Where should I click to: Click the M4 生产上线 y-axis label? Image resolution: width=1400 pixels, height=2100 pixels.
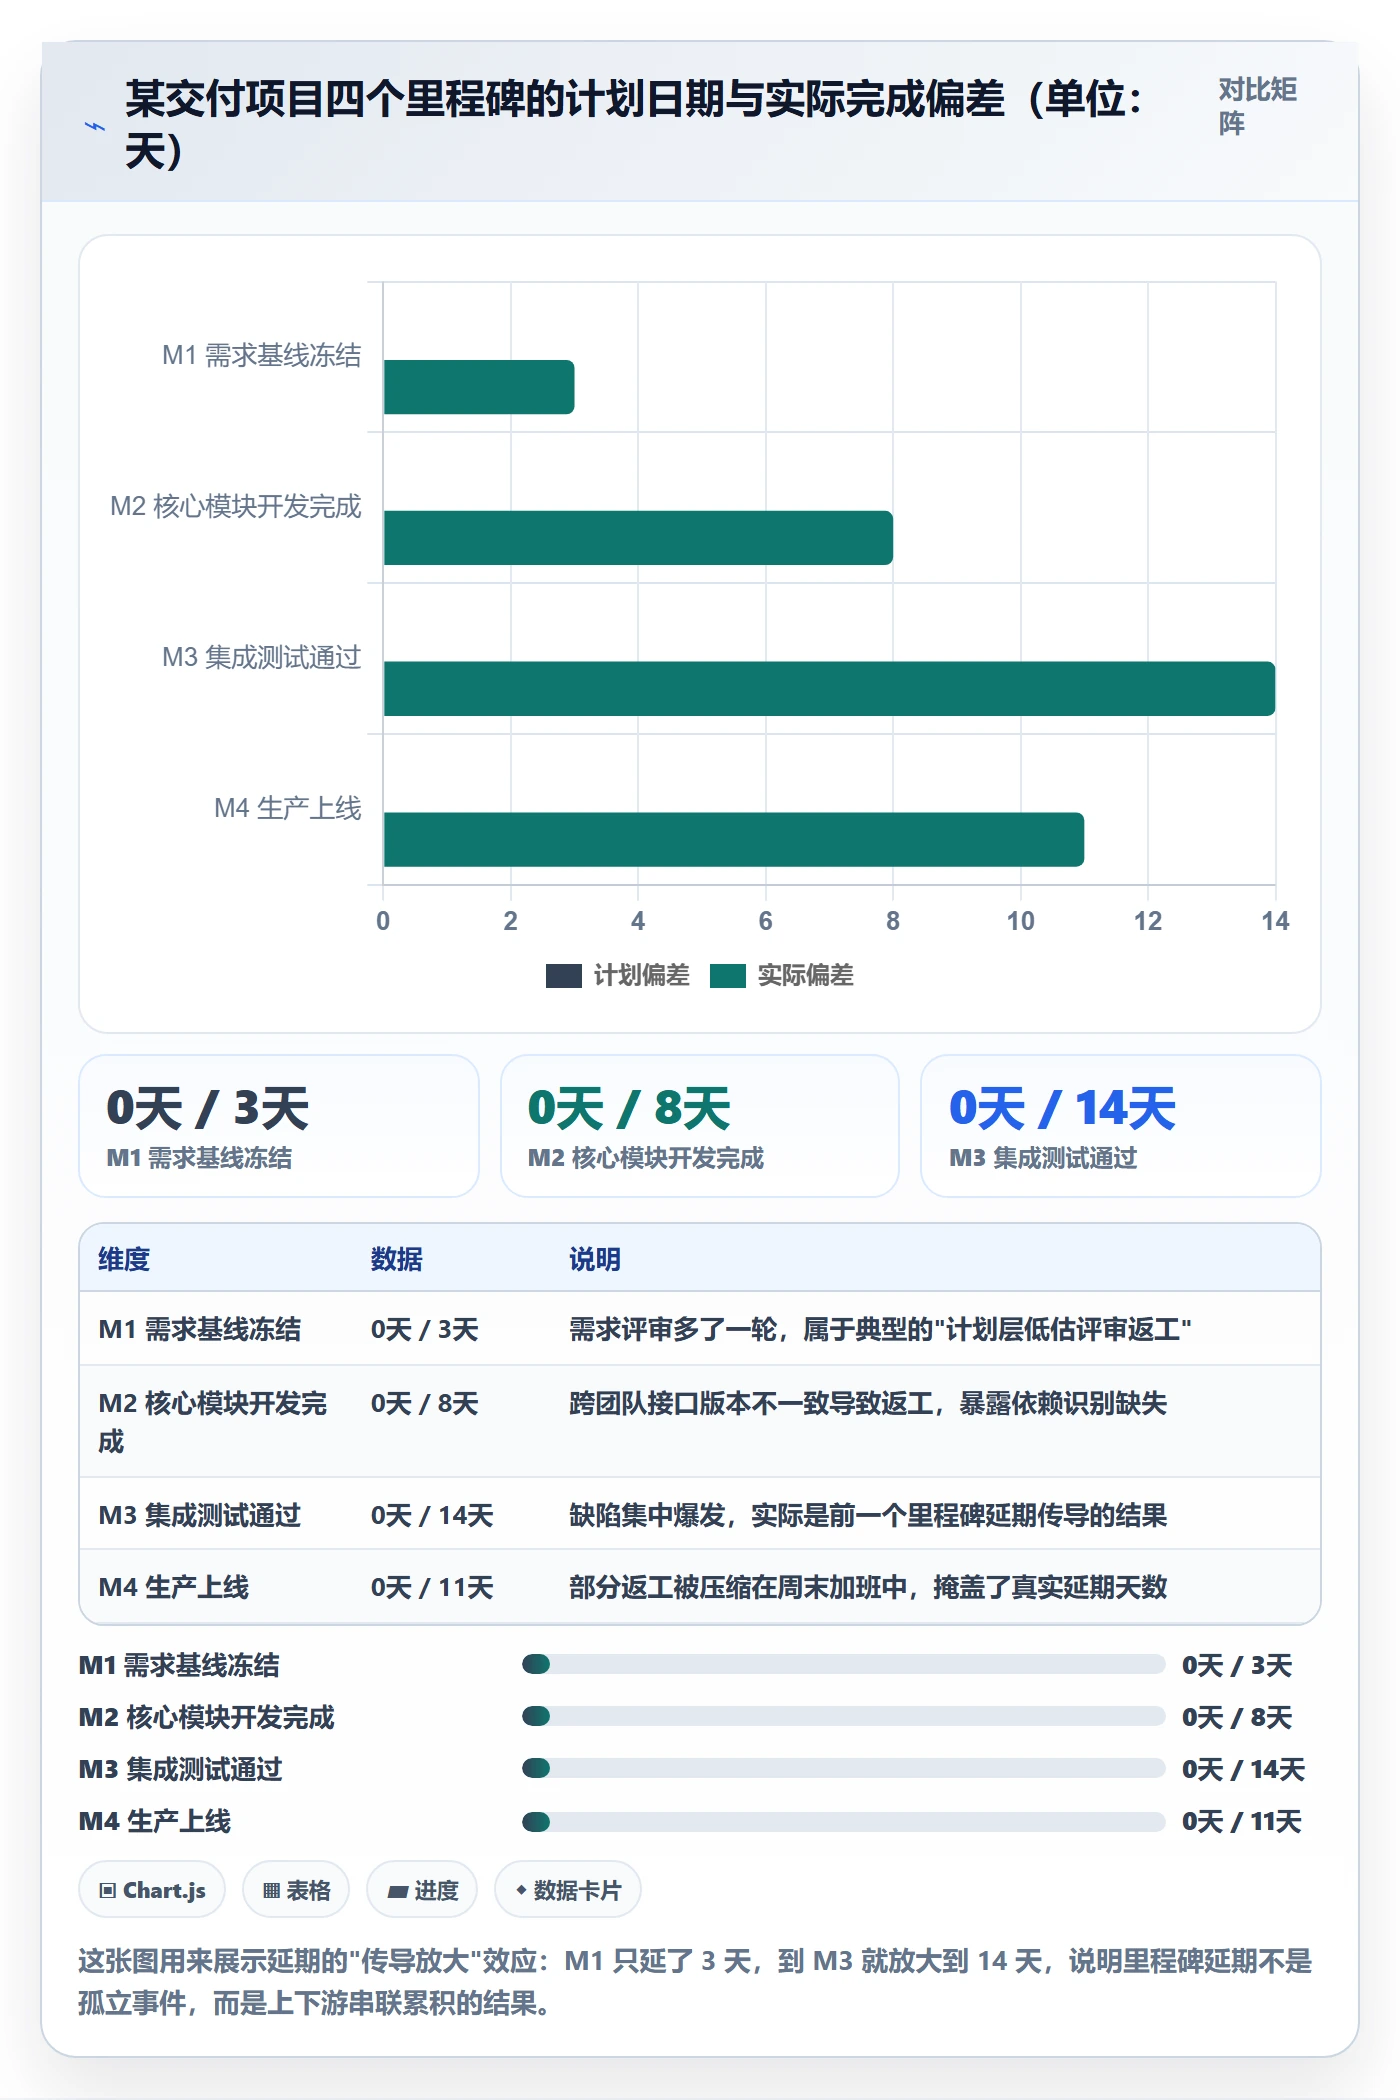288,808
